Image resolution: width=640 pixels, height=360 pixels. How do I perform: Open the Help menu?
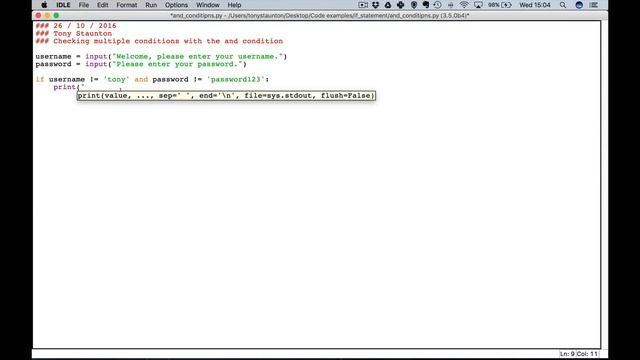point(234,5)
